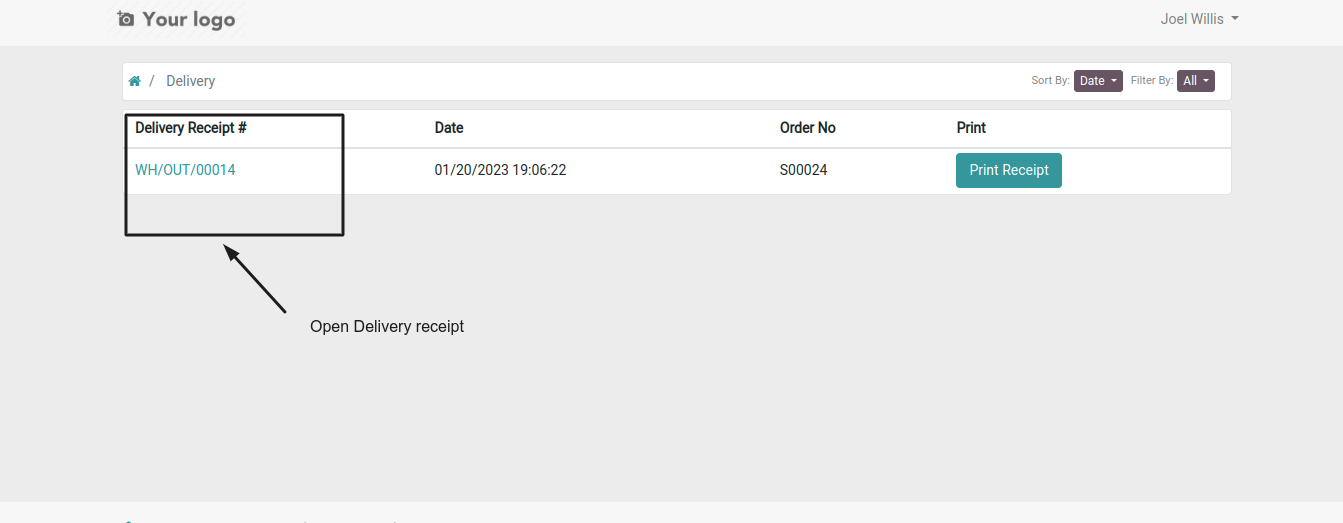Click the home icon in the breadcrumb
The height and width of the screenshot is (523, 1343).
tap(134, 81)
